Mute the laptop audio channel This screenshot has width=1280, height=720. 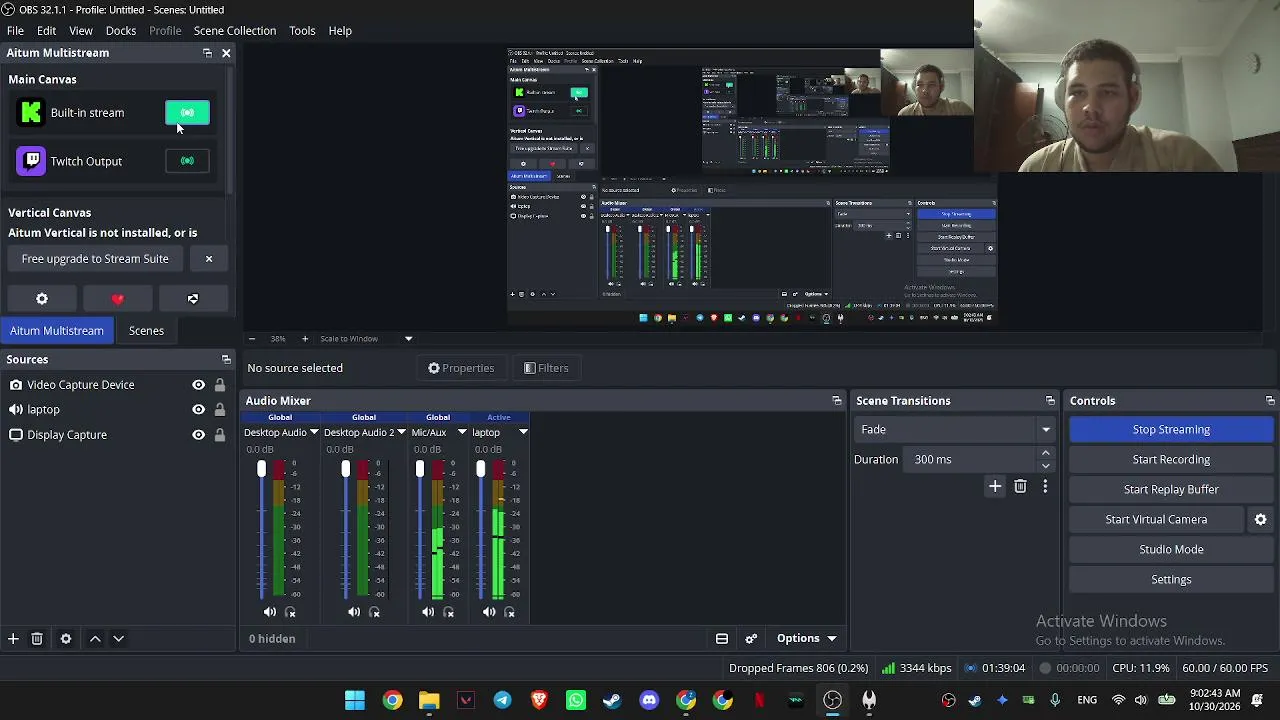(x=489, y=612)
